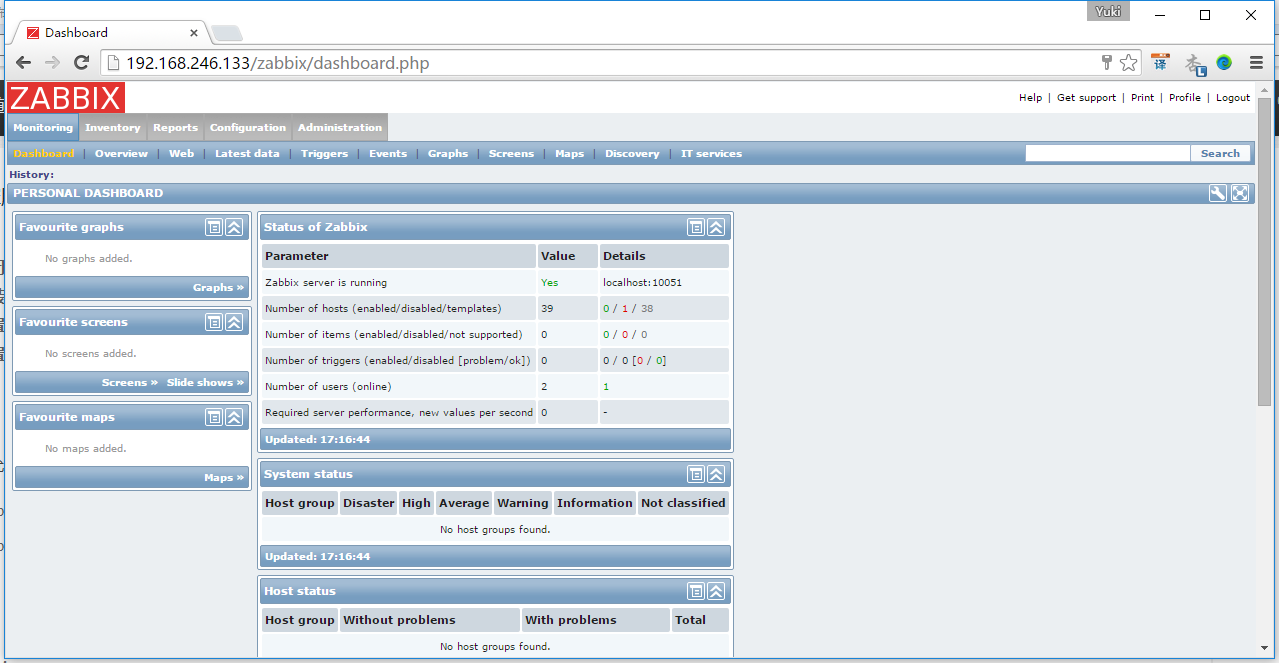Screen dimensions: 1279x663
Task: Open the Reports tab
Action: tap(176, 128)
